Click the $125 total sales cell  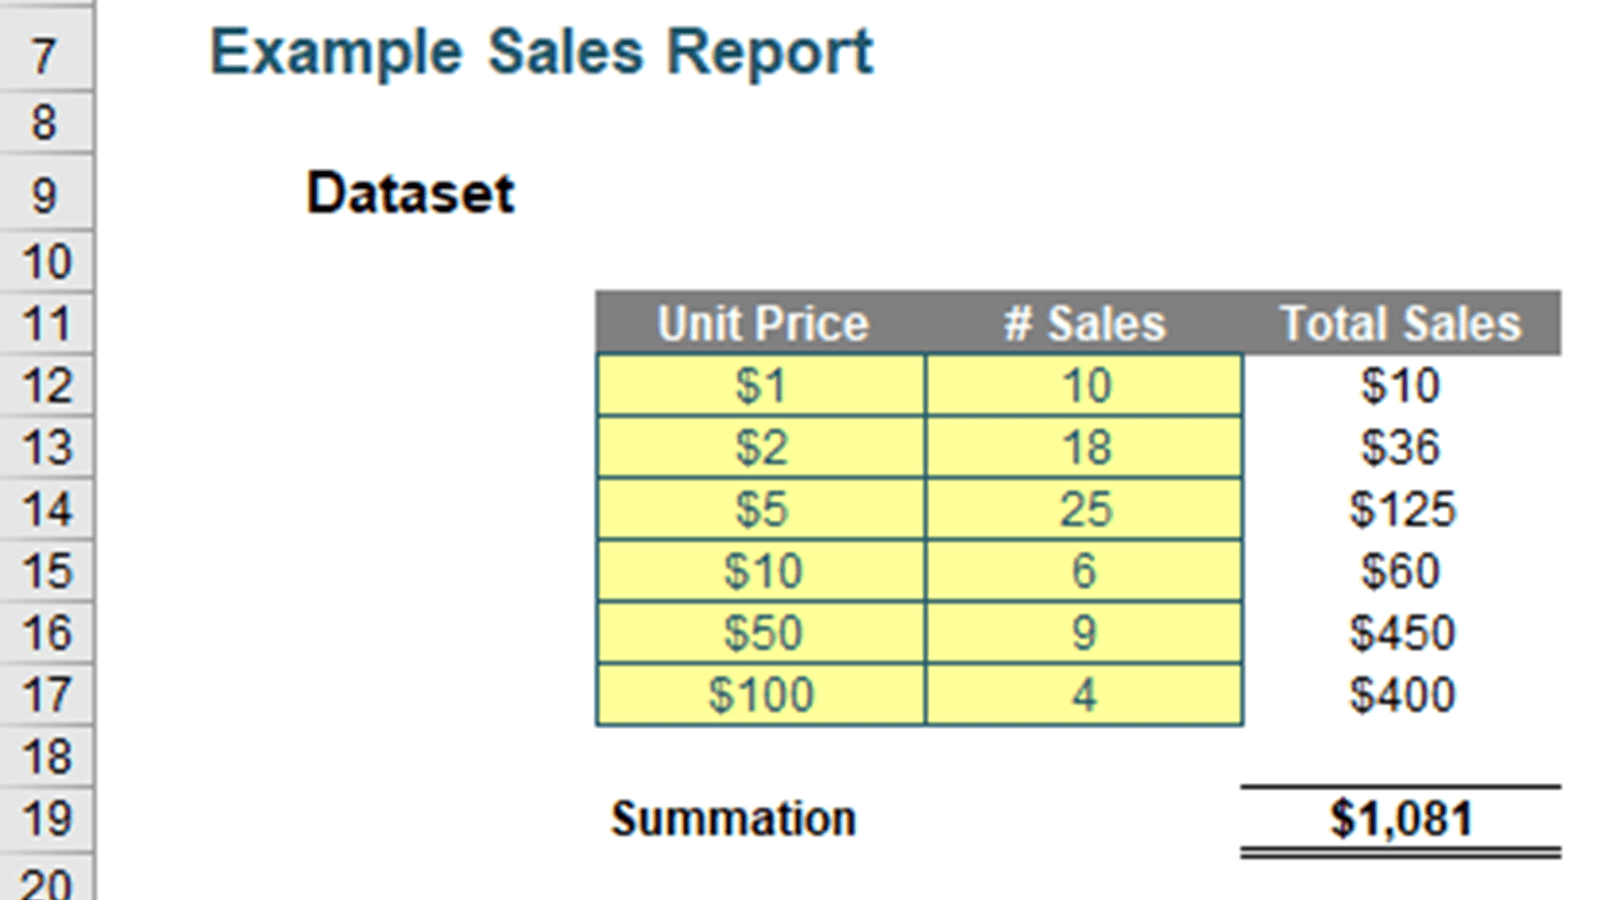coord(1401,510)
